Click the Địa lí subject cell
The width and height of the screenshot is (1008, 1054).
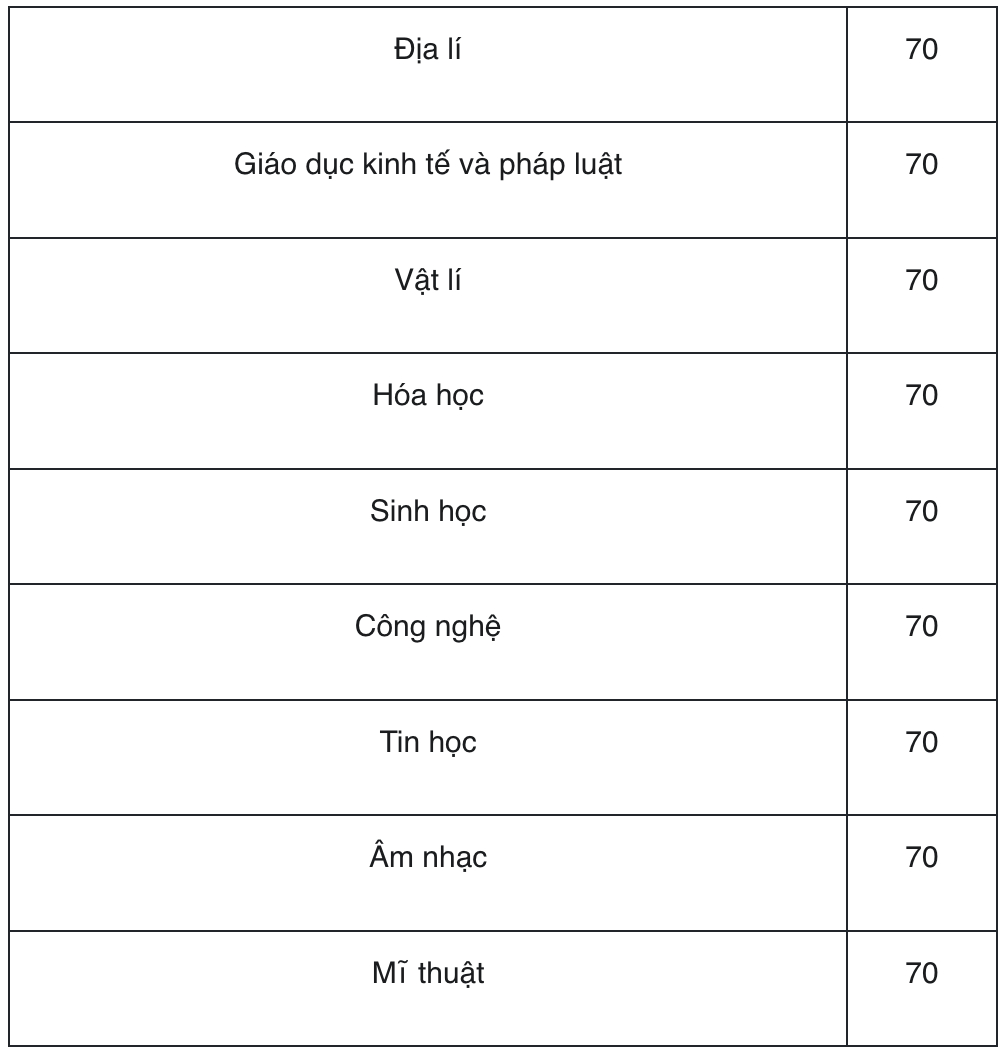click(x=428, y=65)
